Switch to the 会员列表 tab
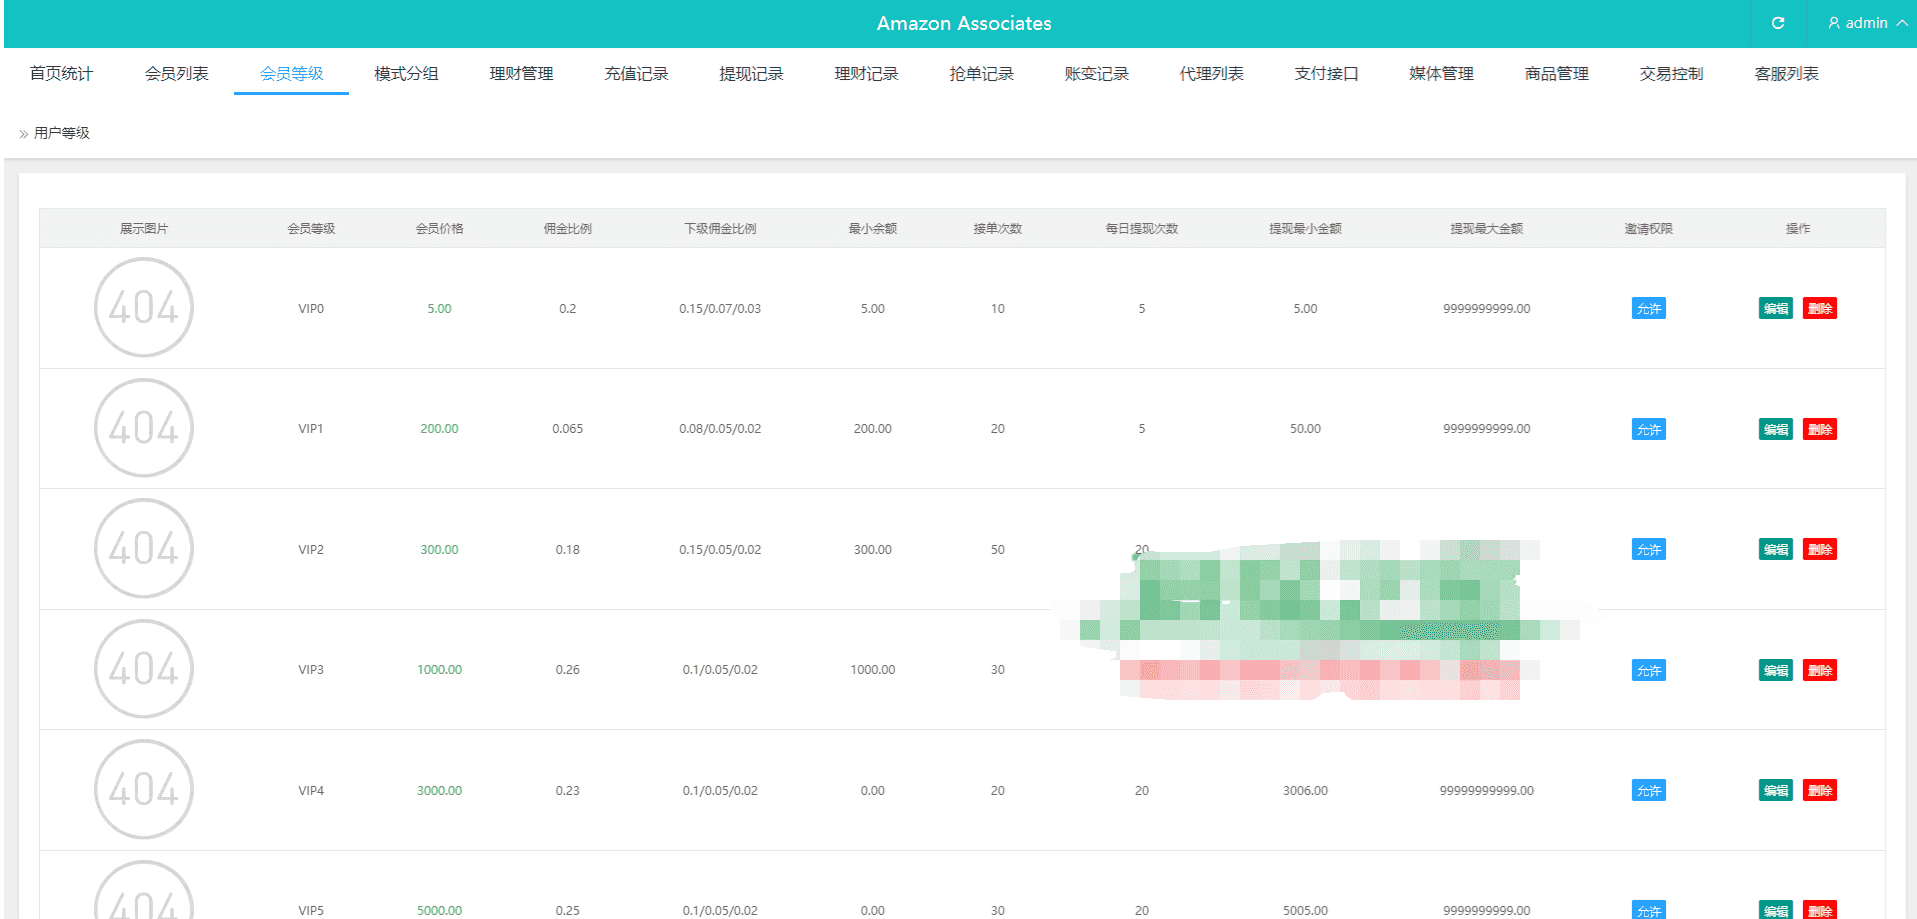Viewport: 1917px width, 919px height. (x=176, y=74)
